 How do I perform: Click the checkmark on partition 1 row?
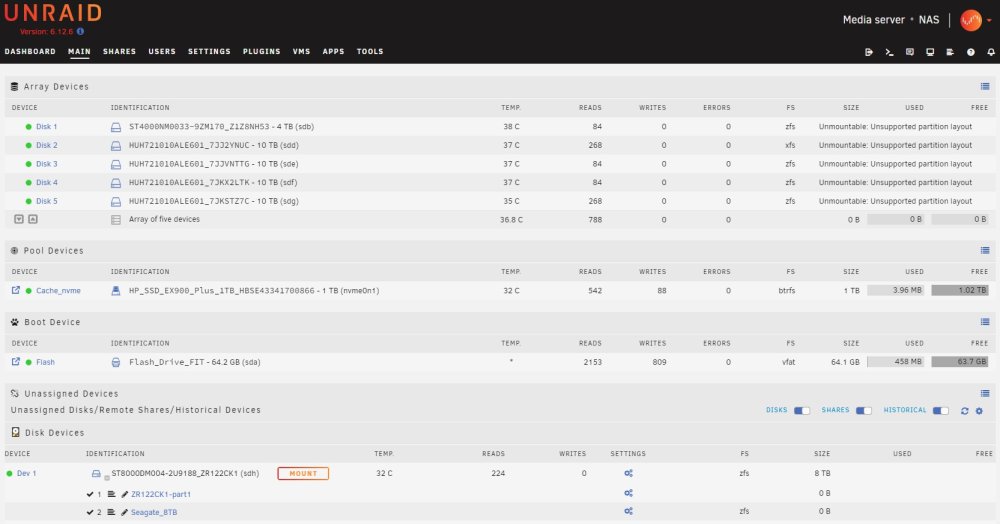(90, 494)
